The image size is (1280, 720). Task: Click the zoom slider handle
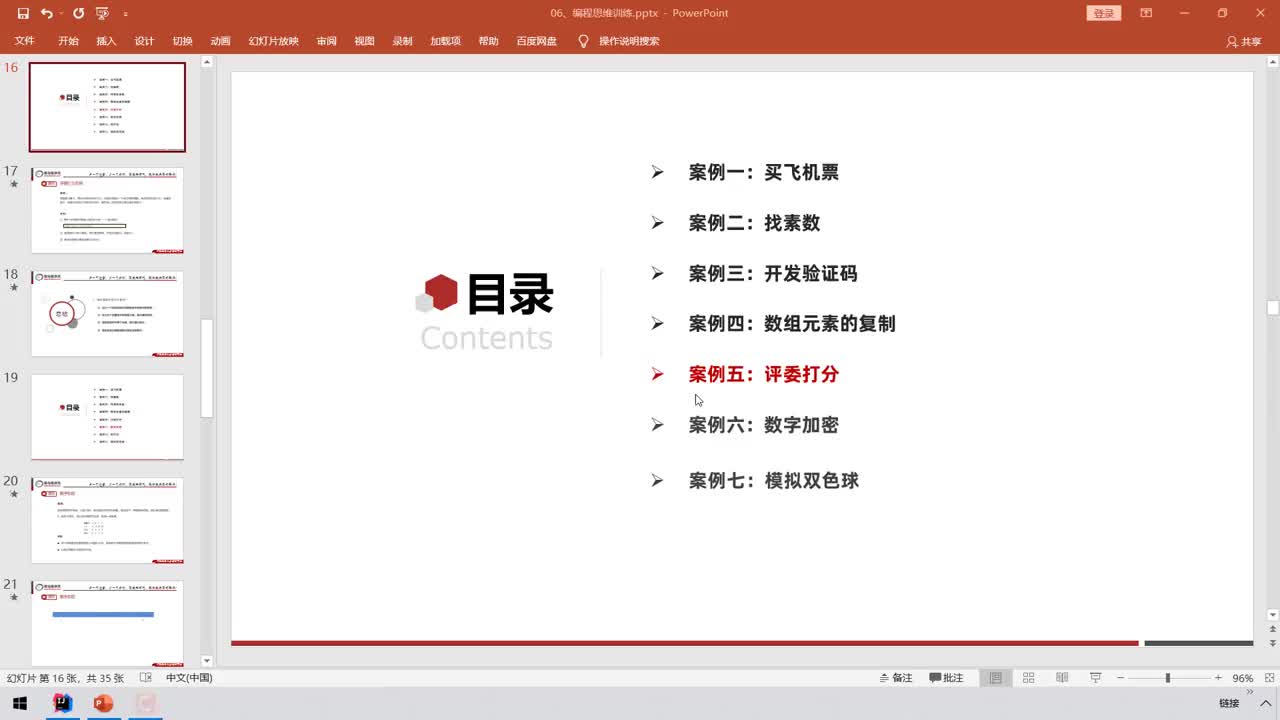pyautogui.click(x=1167, y=678)
